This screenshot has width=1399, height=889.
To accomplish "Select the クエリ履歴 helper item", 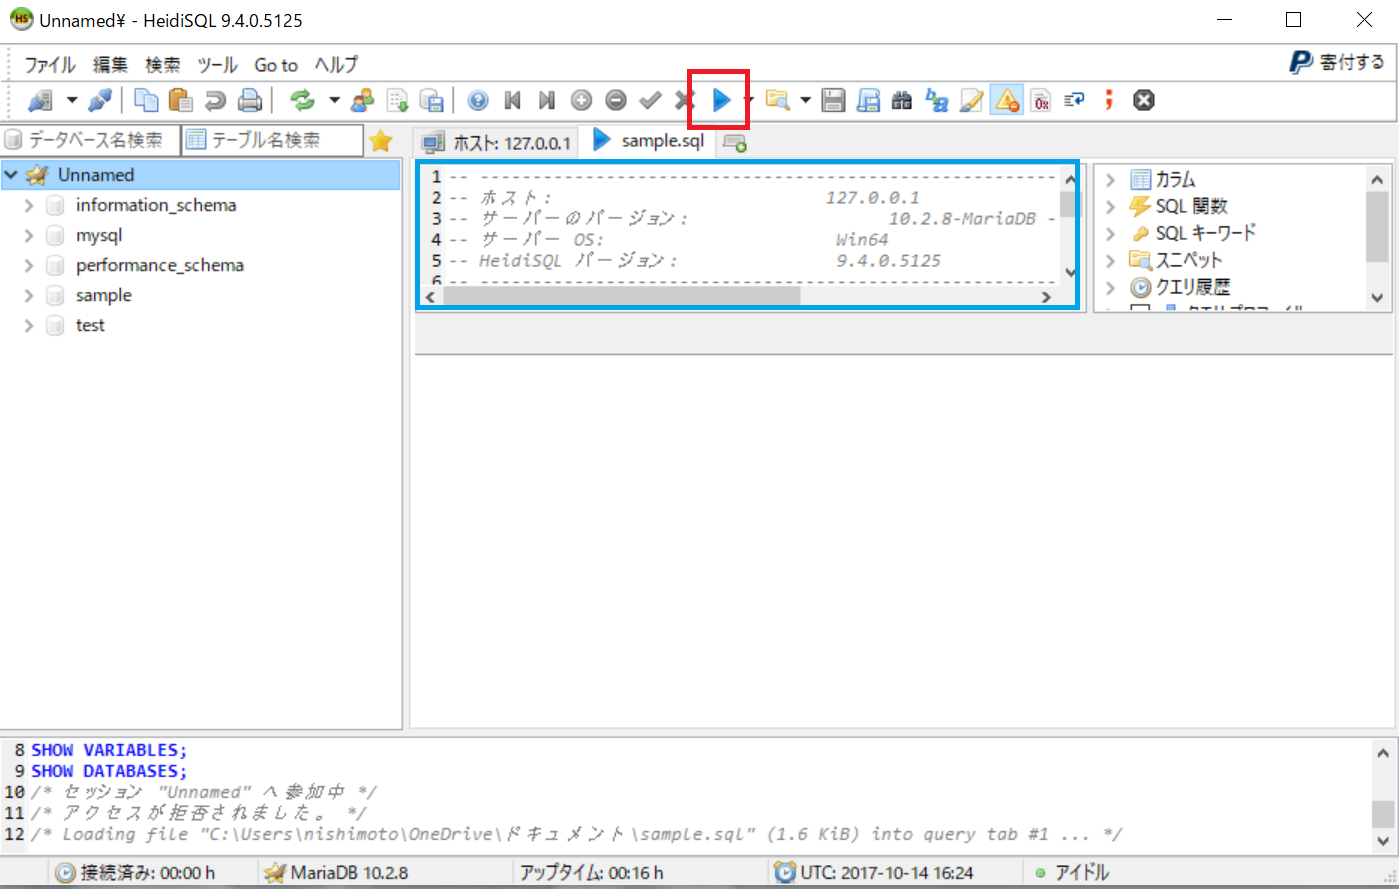I will (1193, 287).
